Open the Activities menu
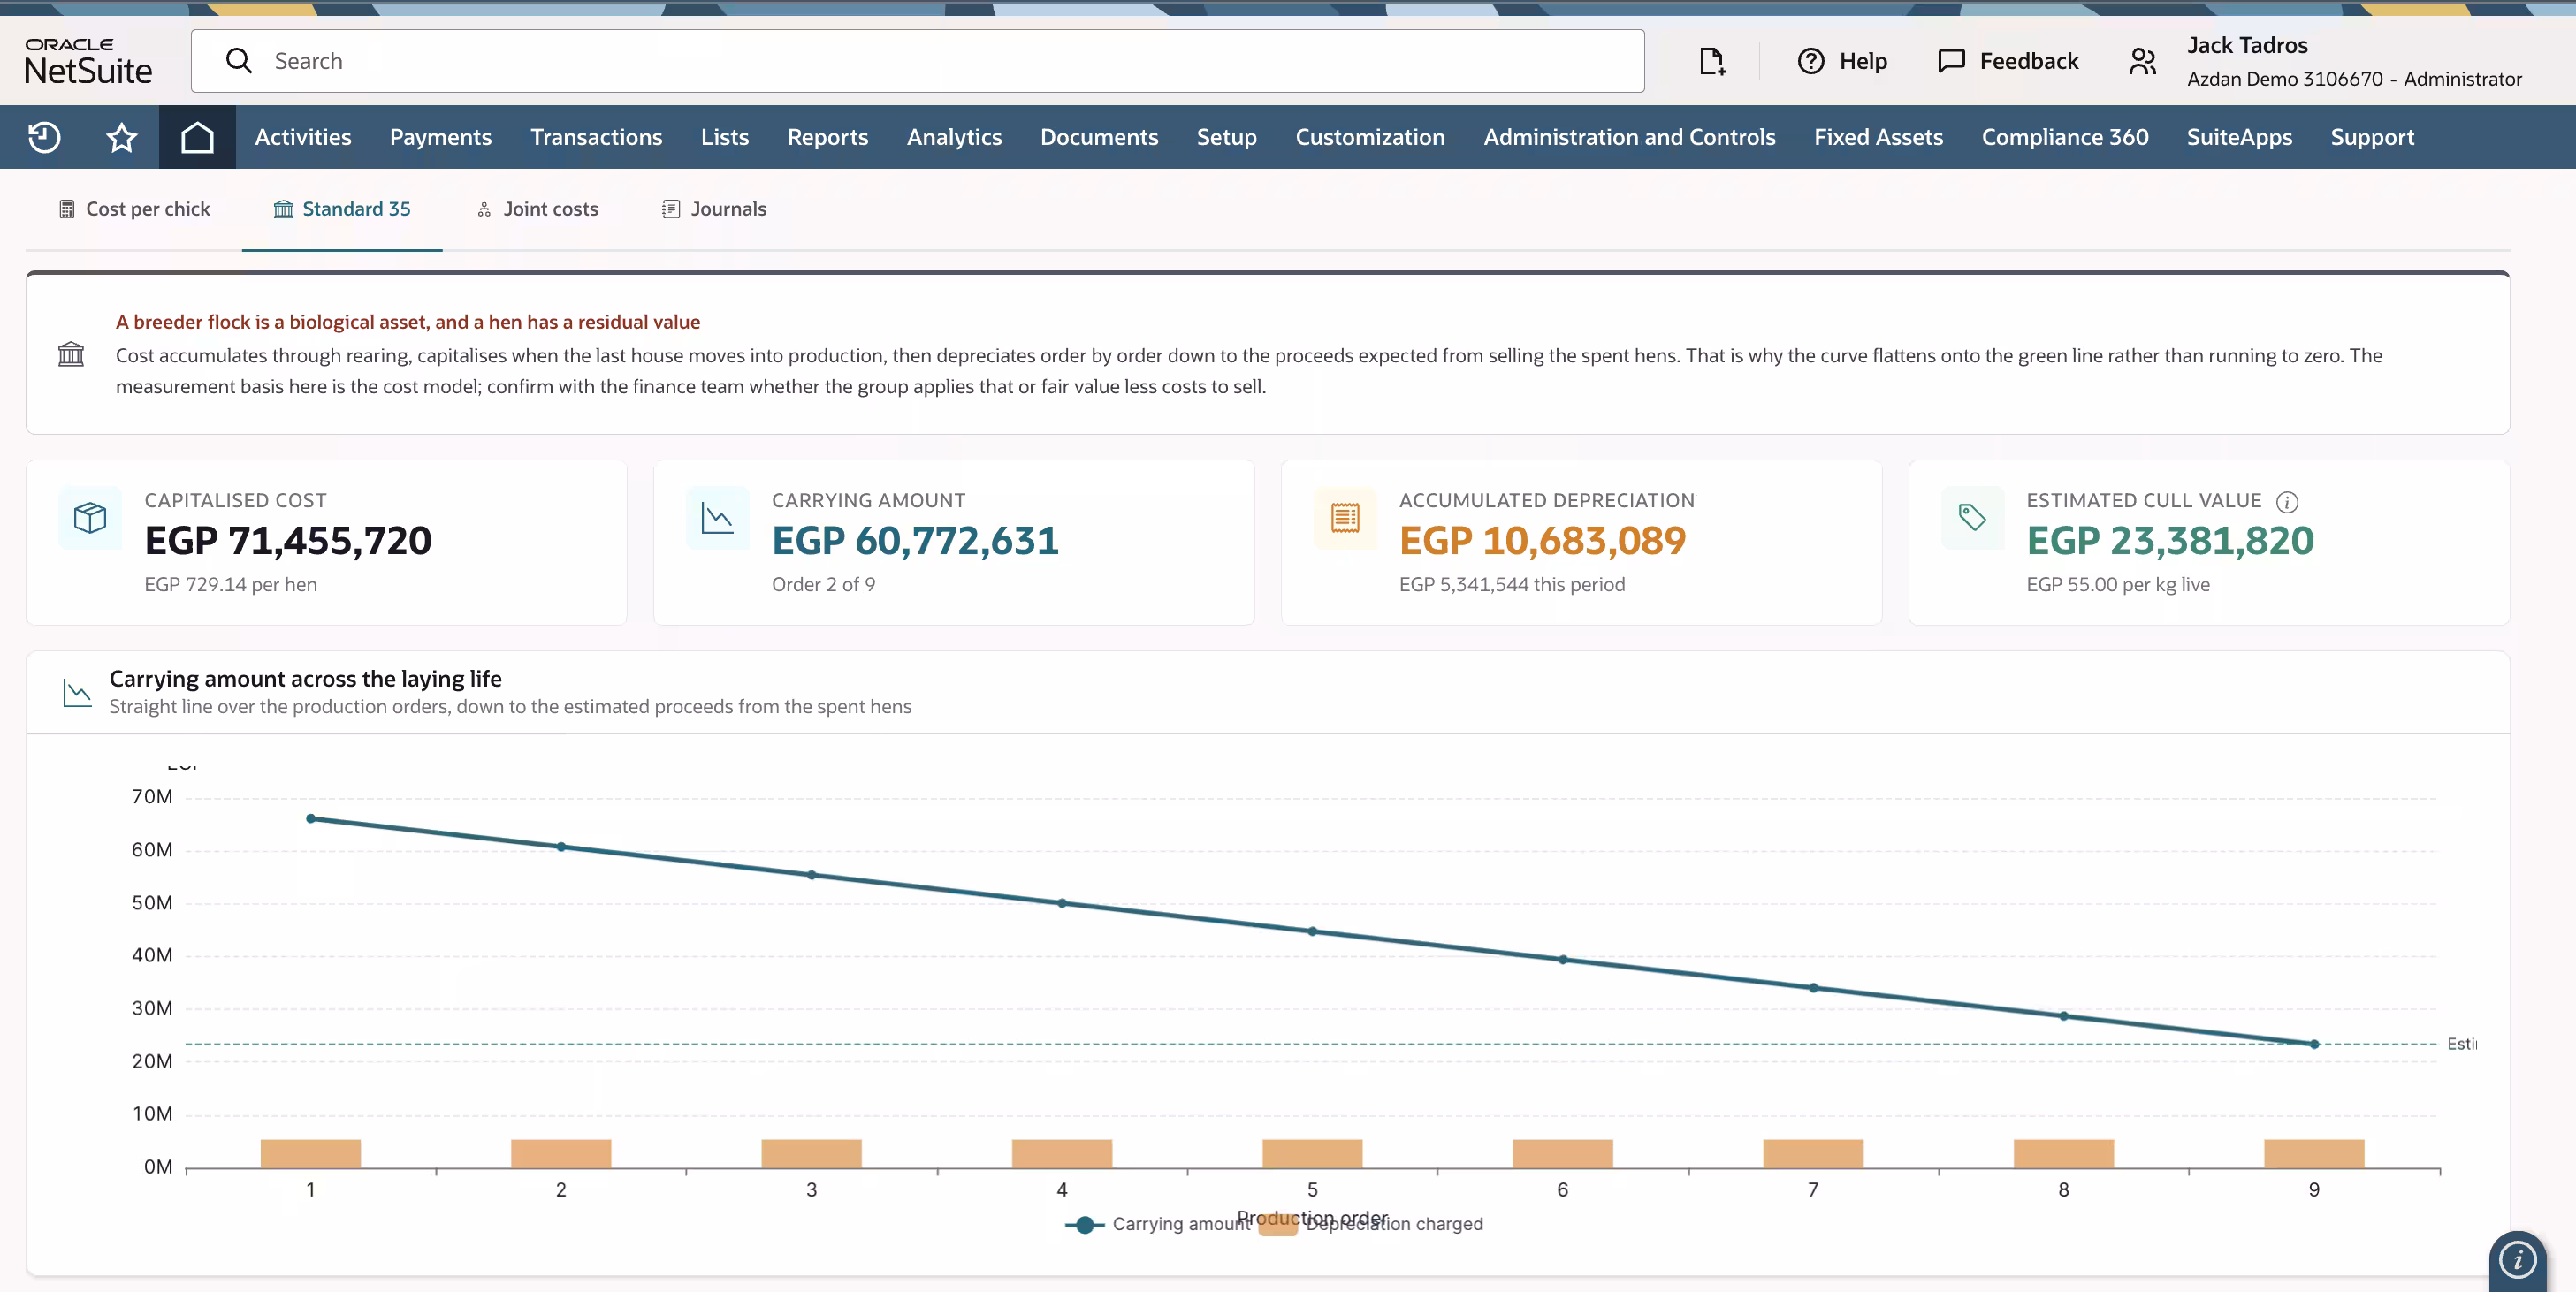 303,137
